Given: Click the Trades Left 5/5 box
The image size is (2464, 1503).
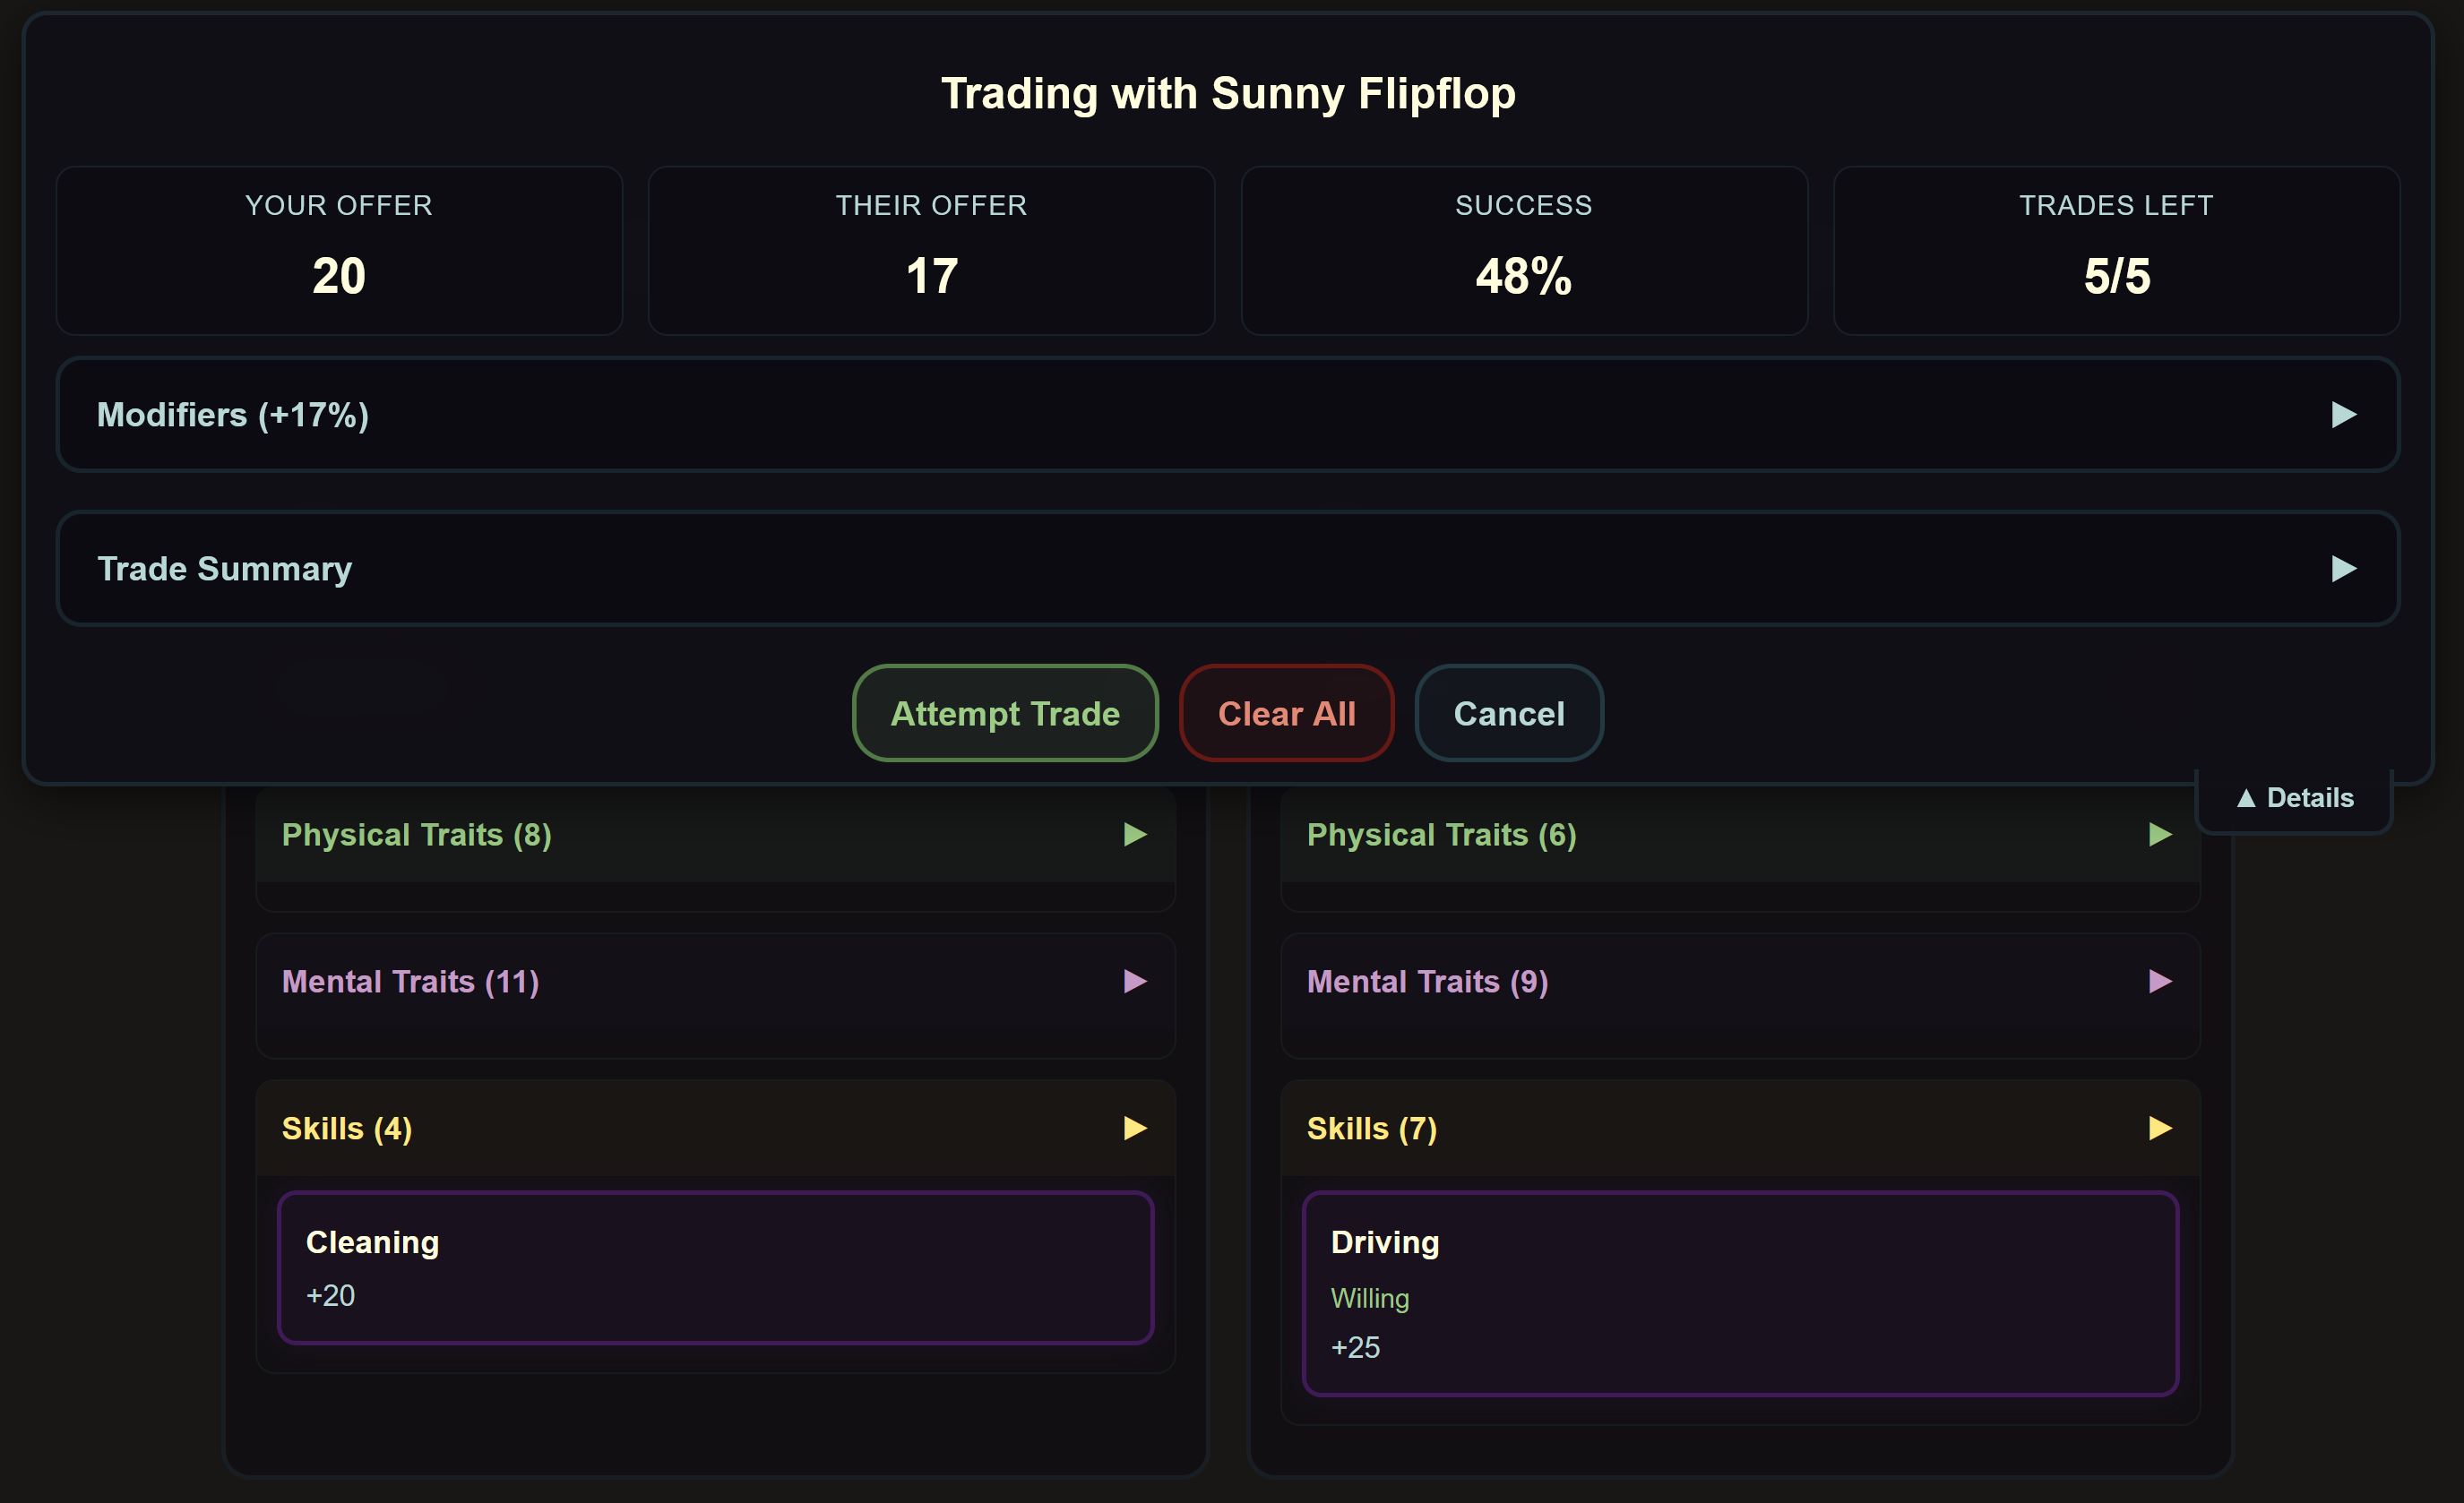Looking at the screenshot, I should 2115,250.
